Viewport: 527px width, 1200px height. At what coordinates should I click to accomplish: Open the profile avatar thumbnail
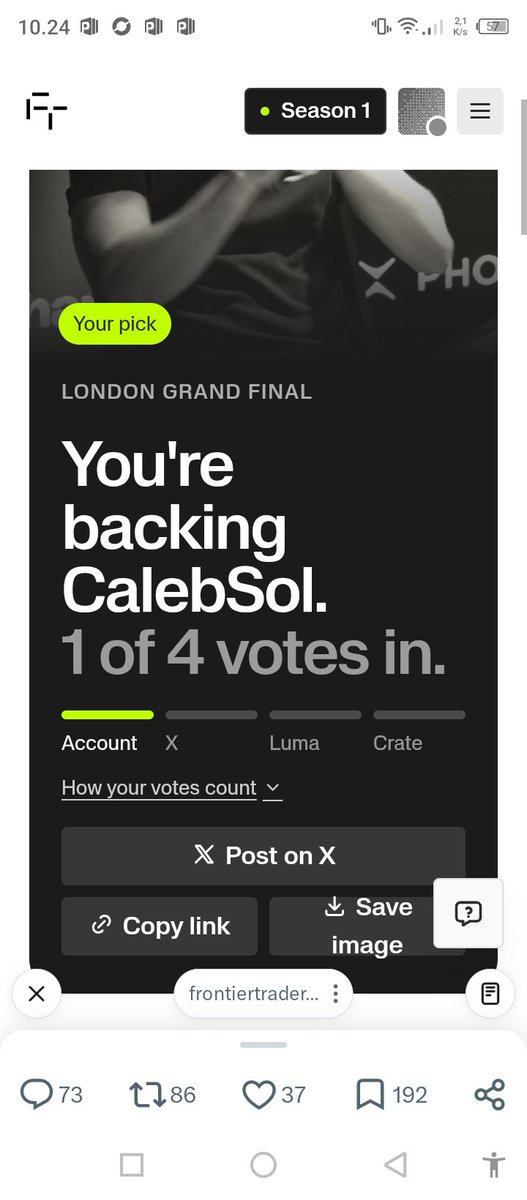421,111
